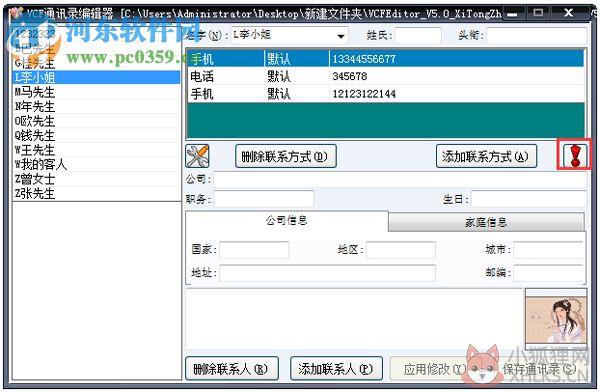The image size is (600, 392).
Task: Click the 添加联系人(P) button
Action: point(336,369)
